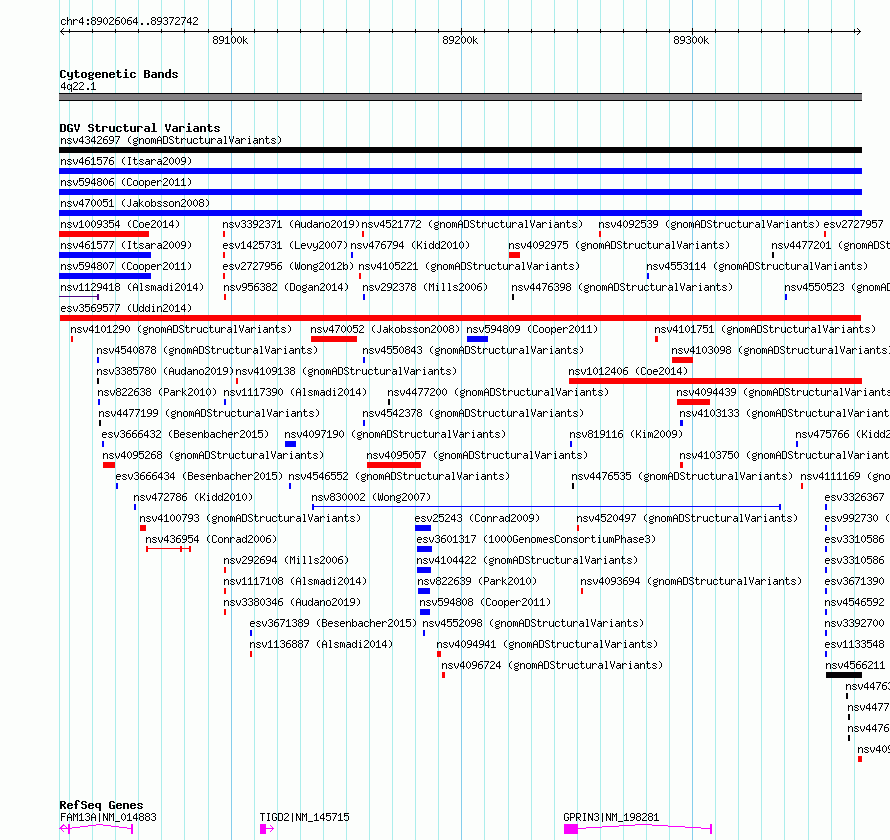Select the red nsv1012406 (Coe2014) bar

pyautogui.click(x=715, y=381)
